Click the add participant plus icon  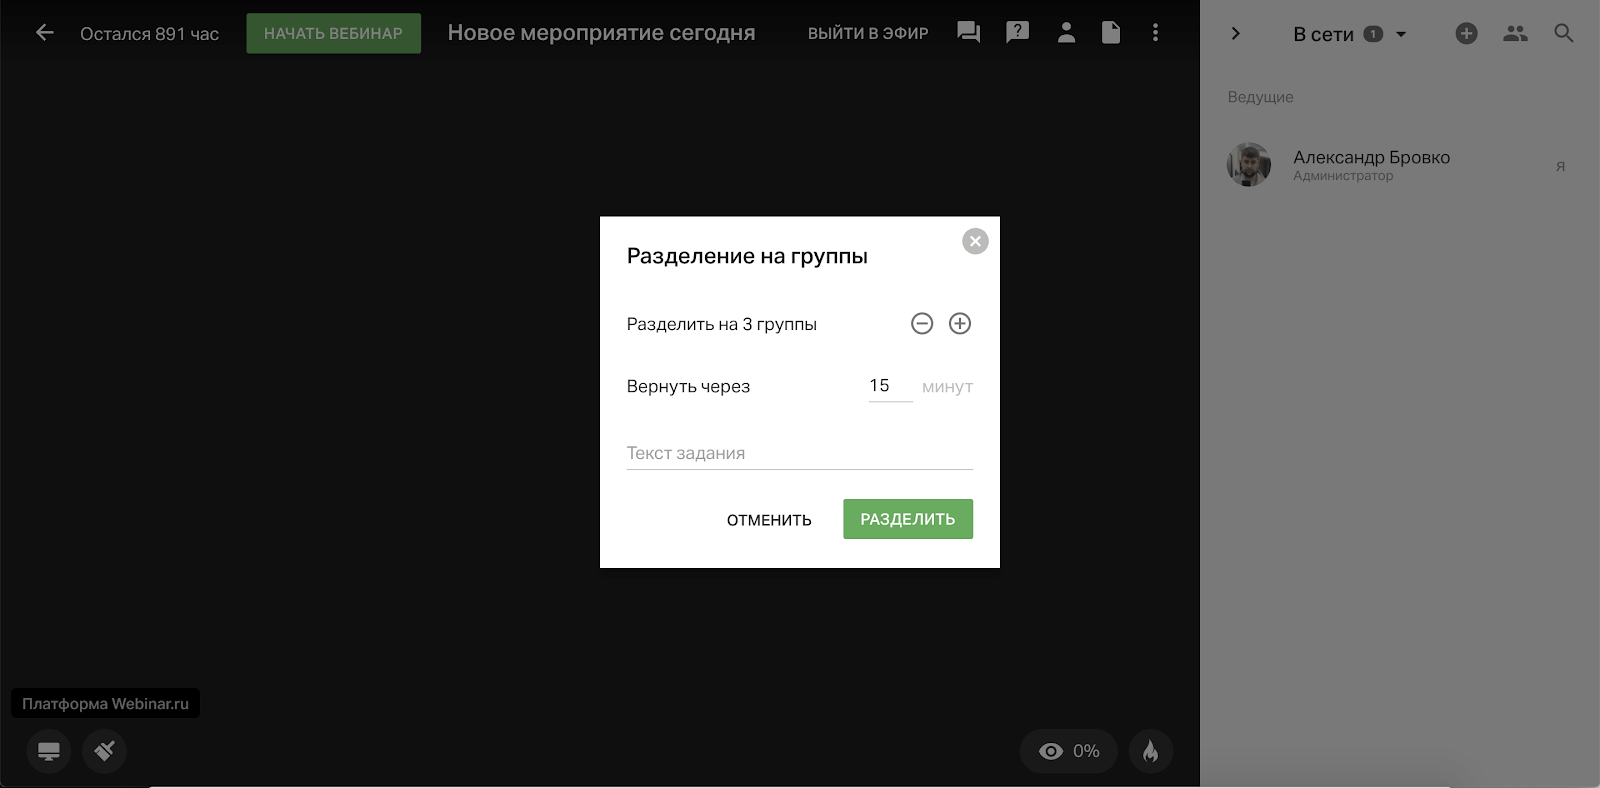point(1466,34)
